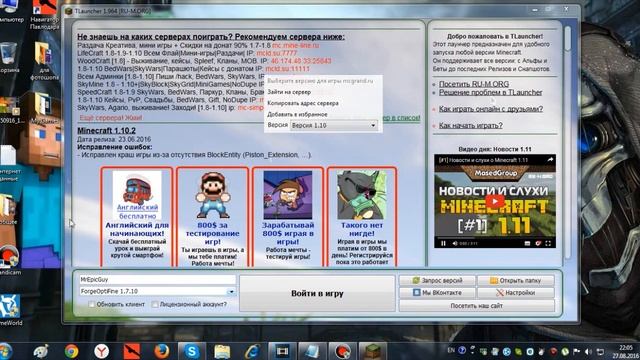Click the Запрос версий button

(x=437, y=280)
